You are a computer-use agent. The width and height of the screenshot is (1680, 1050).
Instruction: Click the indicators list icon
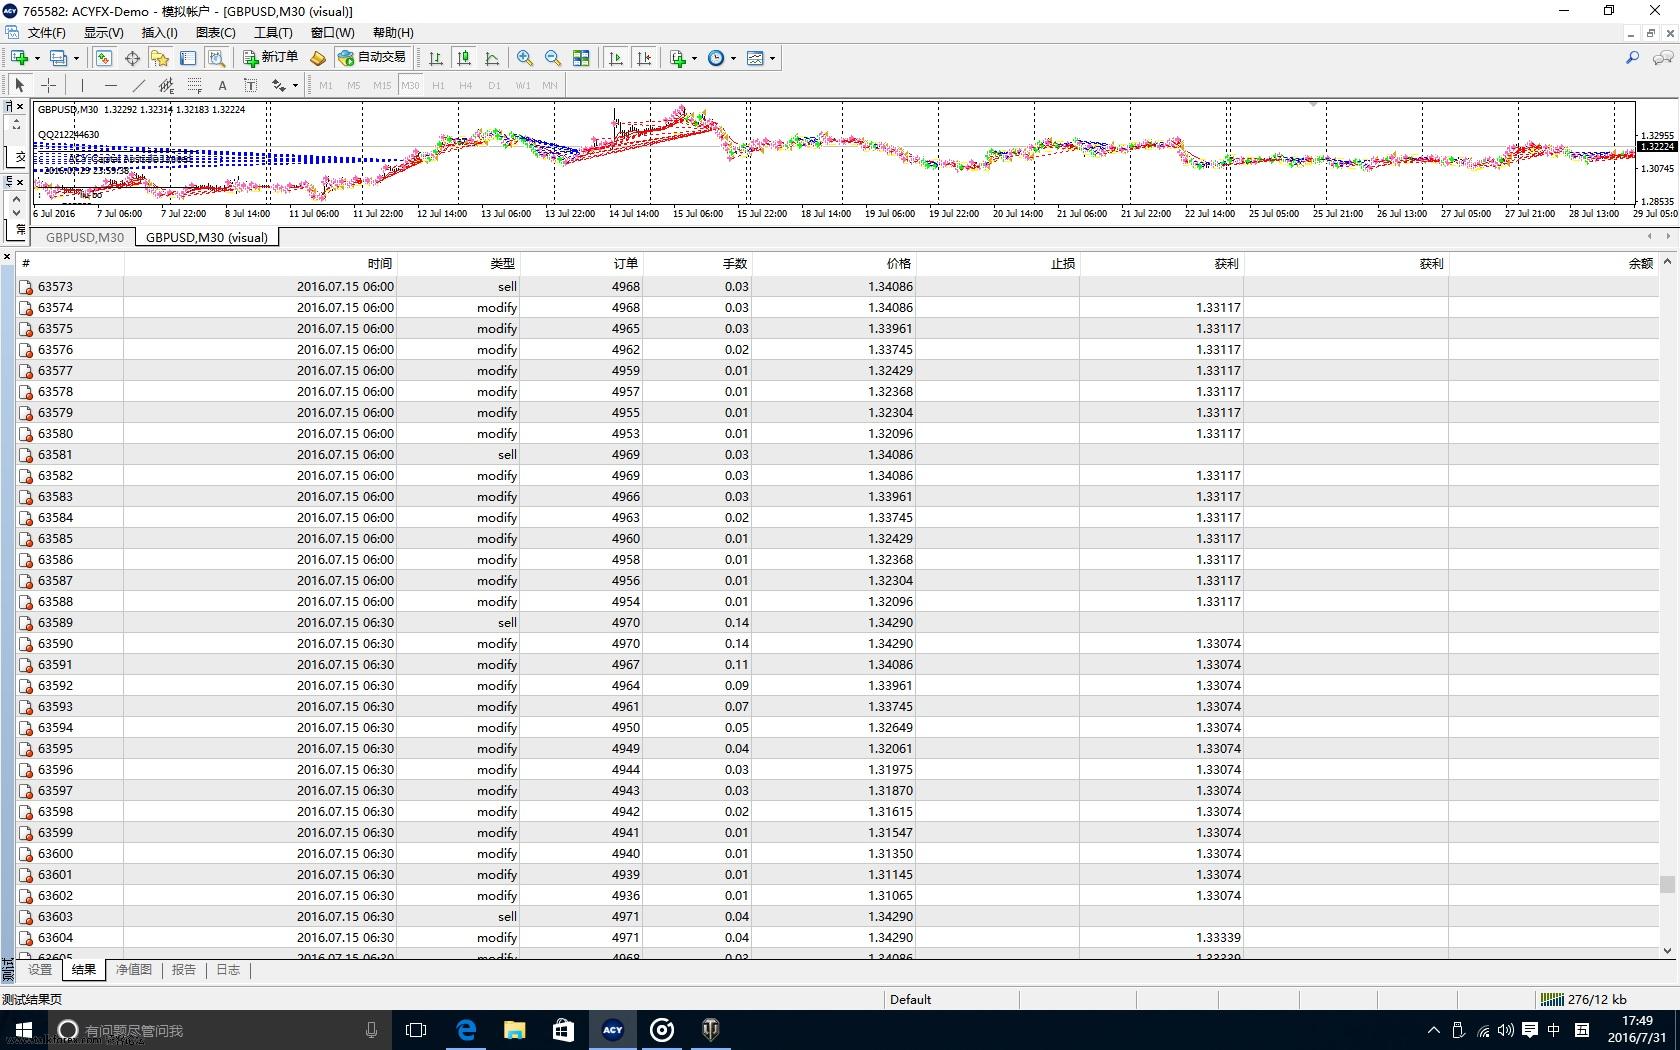[x=678, y=58]
